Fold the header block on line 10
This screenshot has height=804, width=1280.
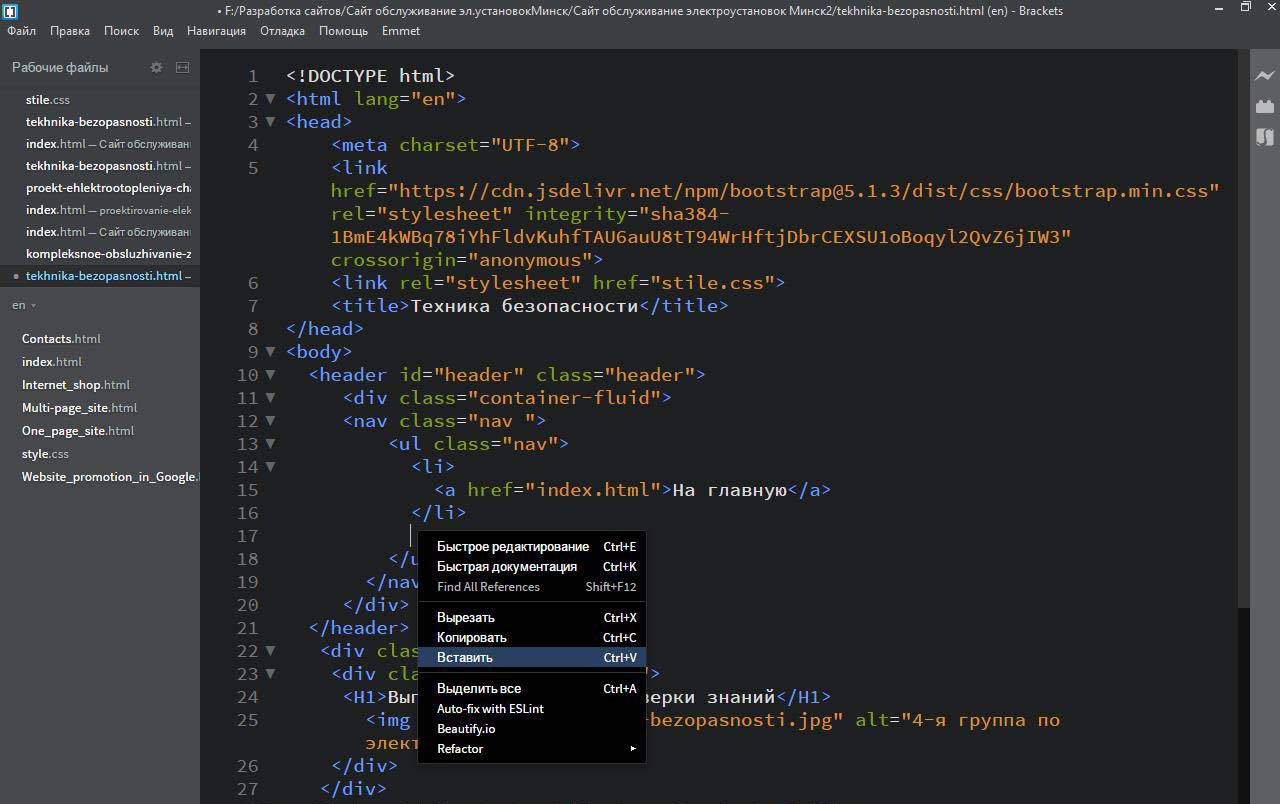tap(270, 375)
